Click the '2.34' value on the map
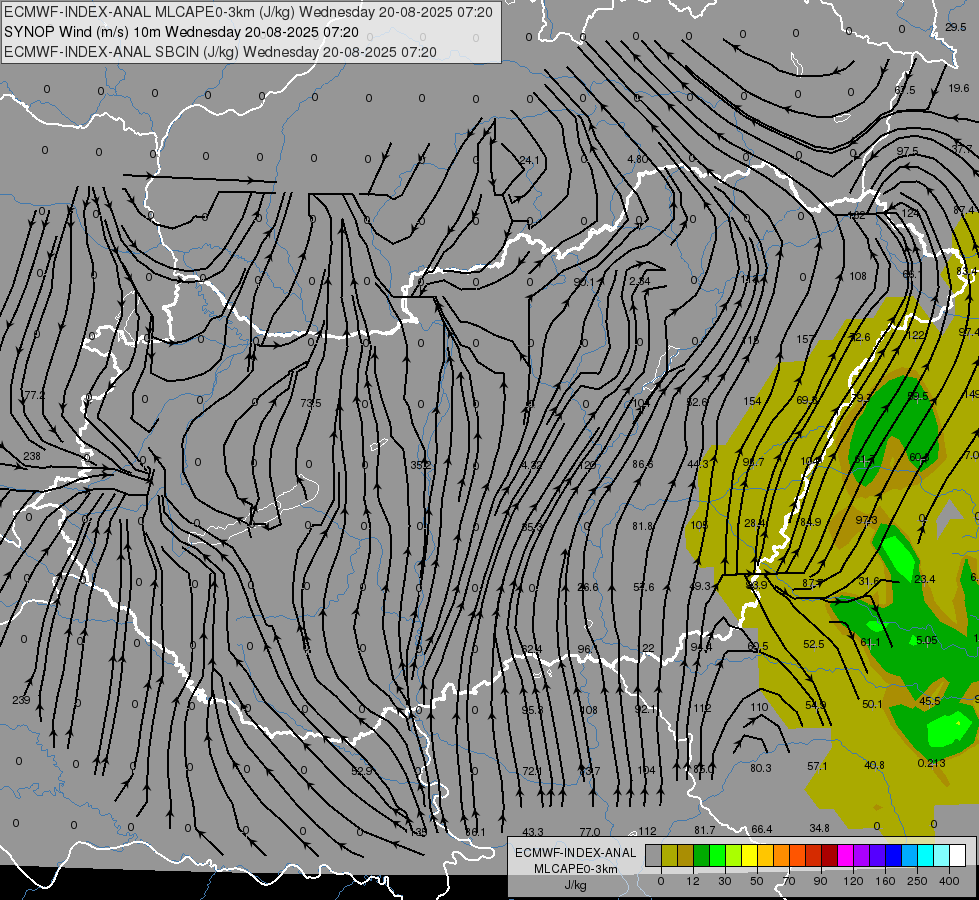This screenshot has width=979, height=900. coord(639,281)
